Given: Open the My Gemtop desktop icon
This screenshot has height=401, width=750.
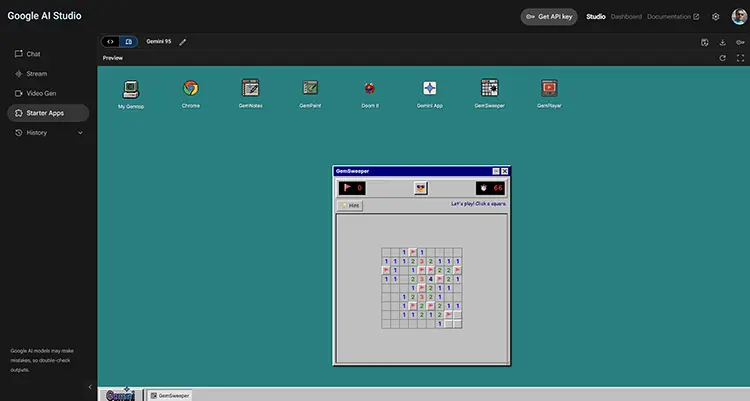Looking at the screenshot, I should [131, 94].
